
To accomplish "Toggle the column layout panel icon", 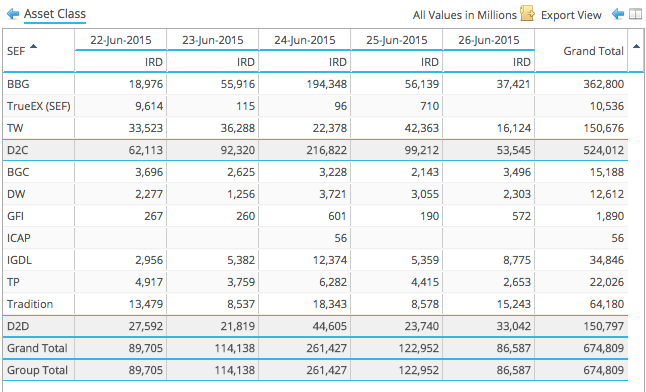I will [635, 14].
